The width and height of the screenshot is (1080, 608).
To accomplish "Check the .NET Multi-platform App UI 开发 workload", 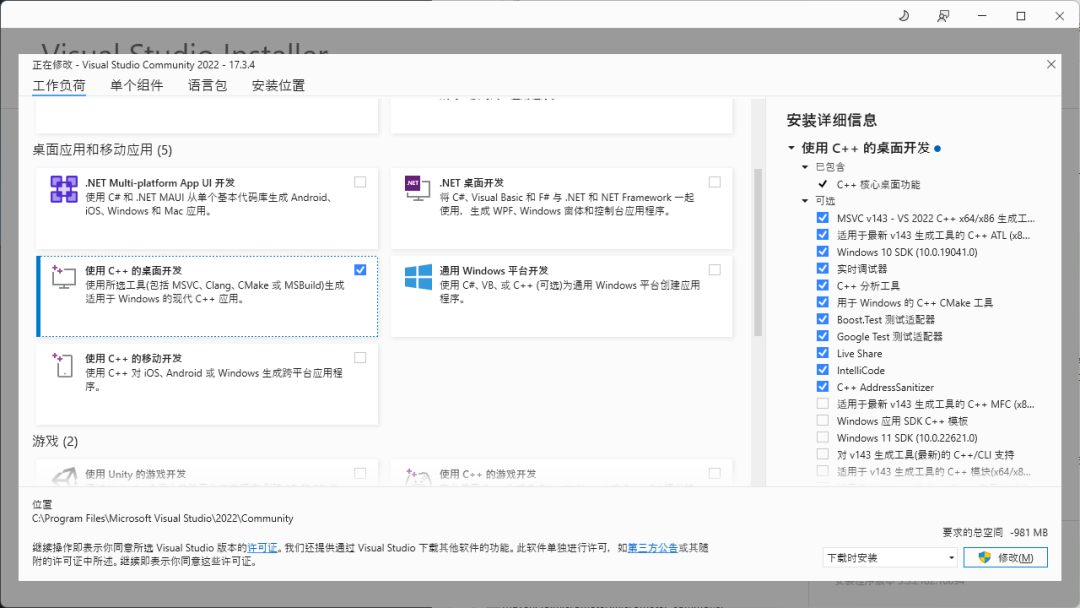I will [x=360, y=182].
